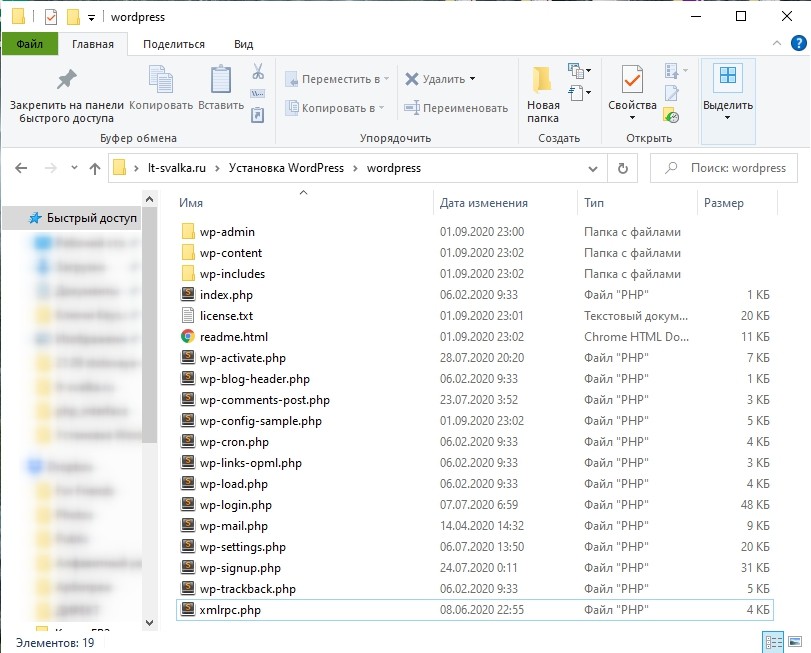
Task: Go back to the previous folder
Action: [x=21, y=168]
